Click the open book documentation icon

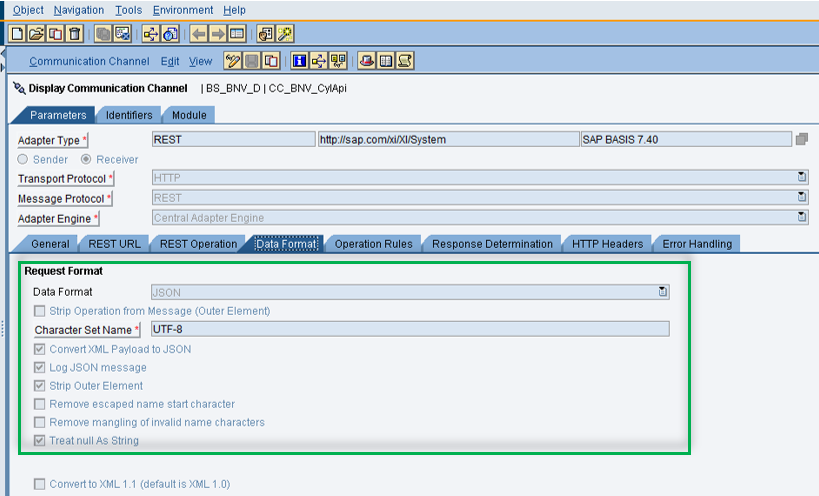(x=386, y=61)
